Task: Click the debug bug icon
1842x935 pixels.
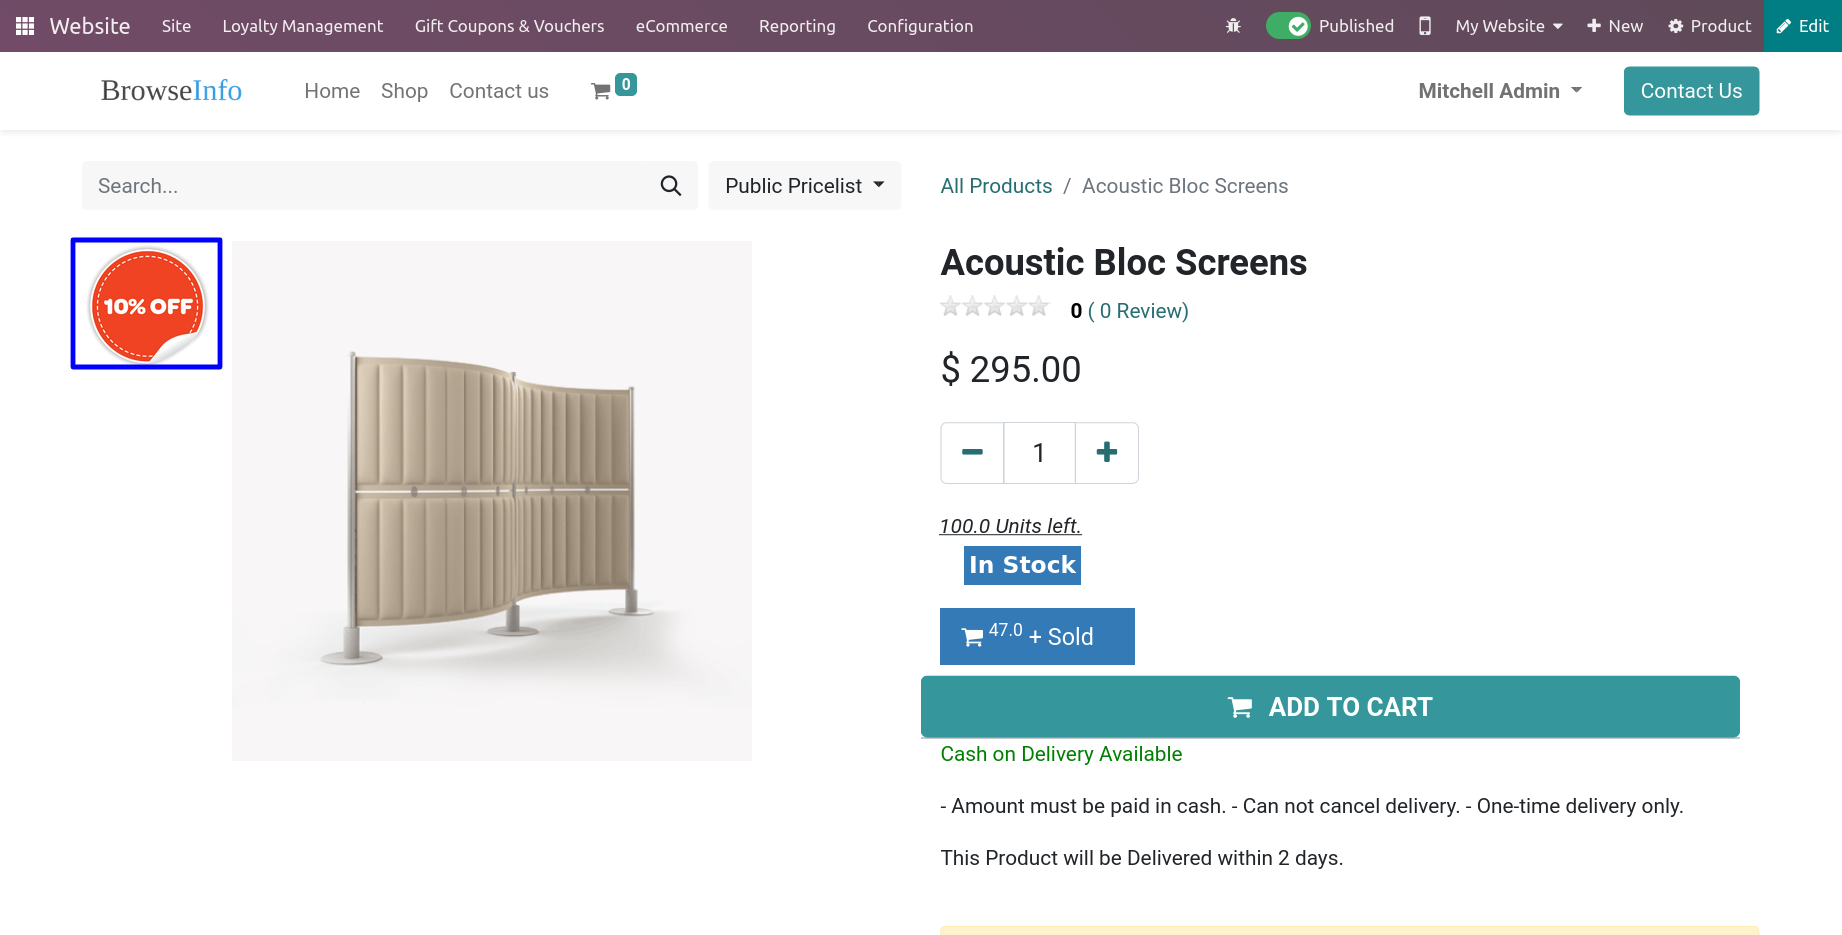Action: [x=1233, y=26]
